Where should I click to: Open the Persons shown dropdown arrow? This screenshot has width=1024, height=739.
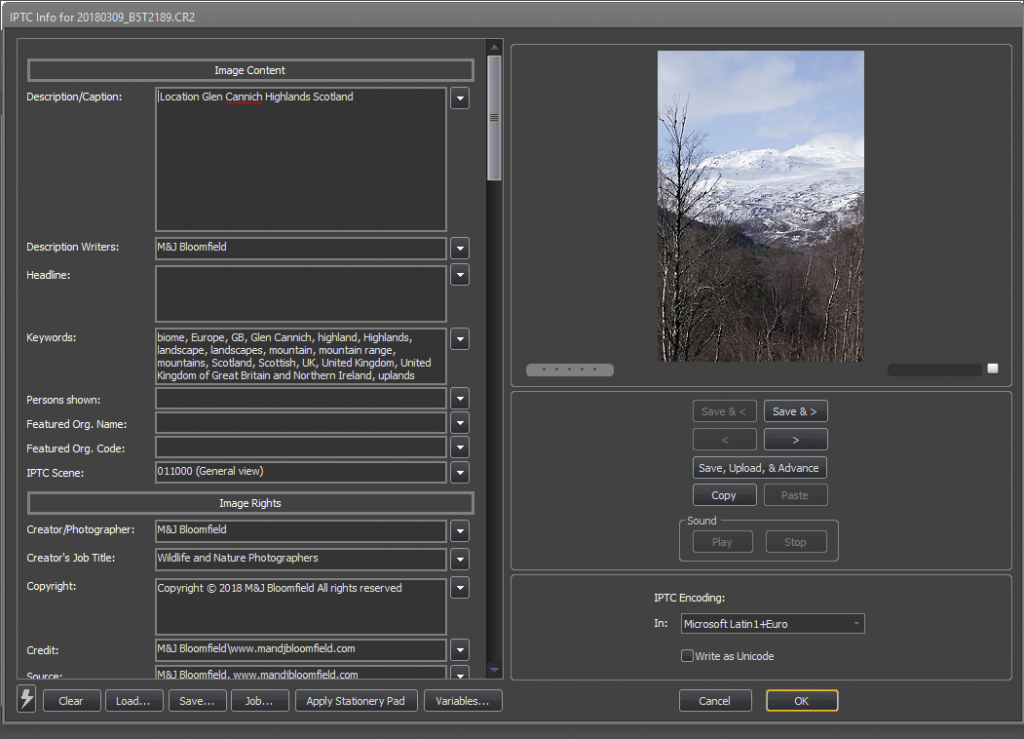pos(460,398)
